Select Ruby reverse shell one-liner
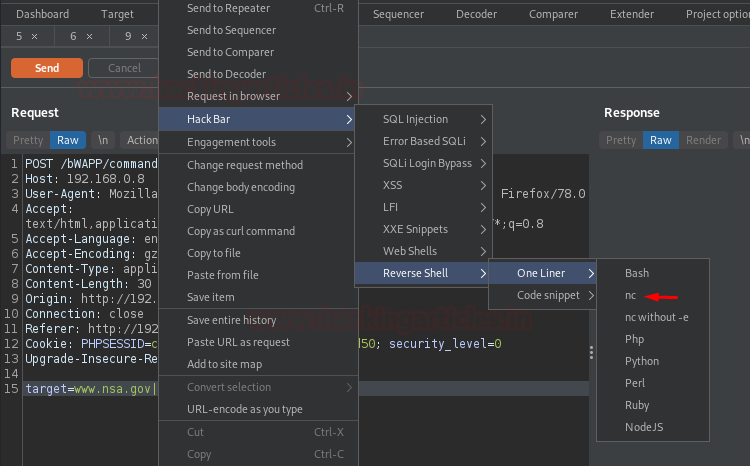The width and height of the screenshot is (750, 466). click(x=653, y=405)
